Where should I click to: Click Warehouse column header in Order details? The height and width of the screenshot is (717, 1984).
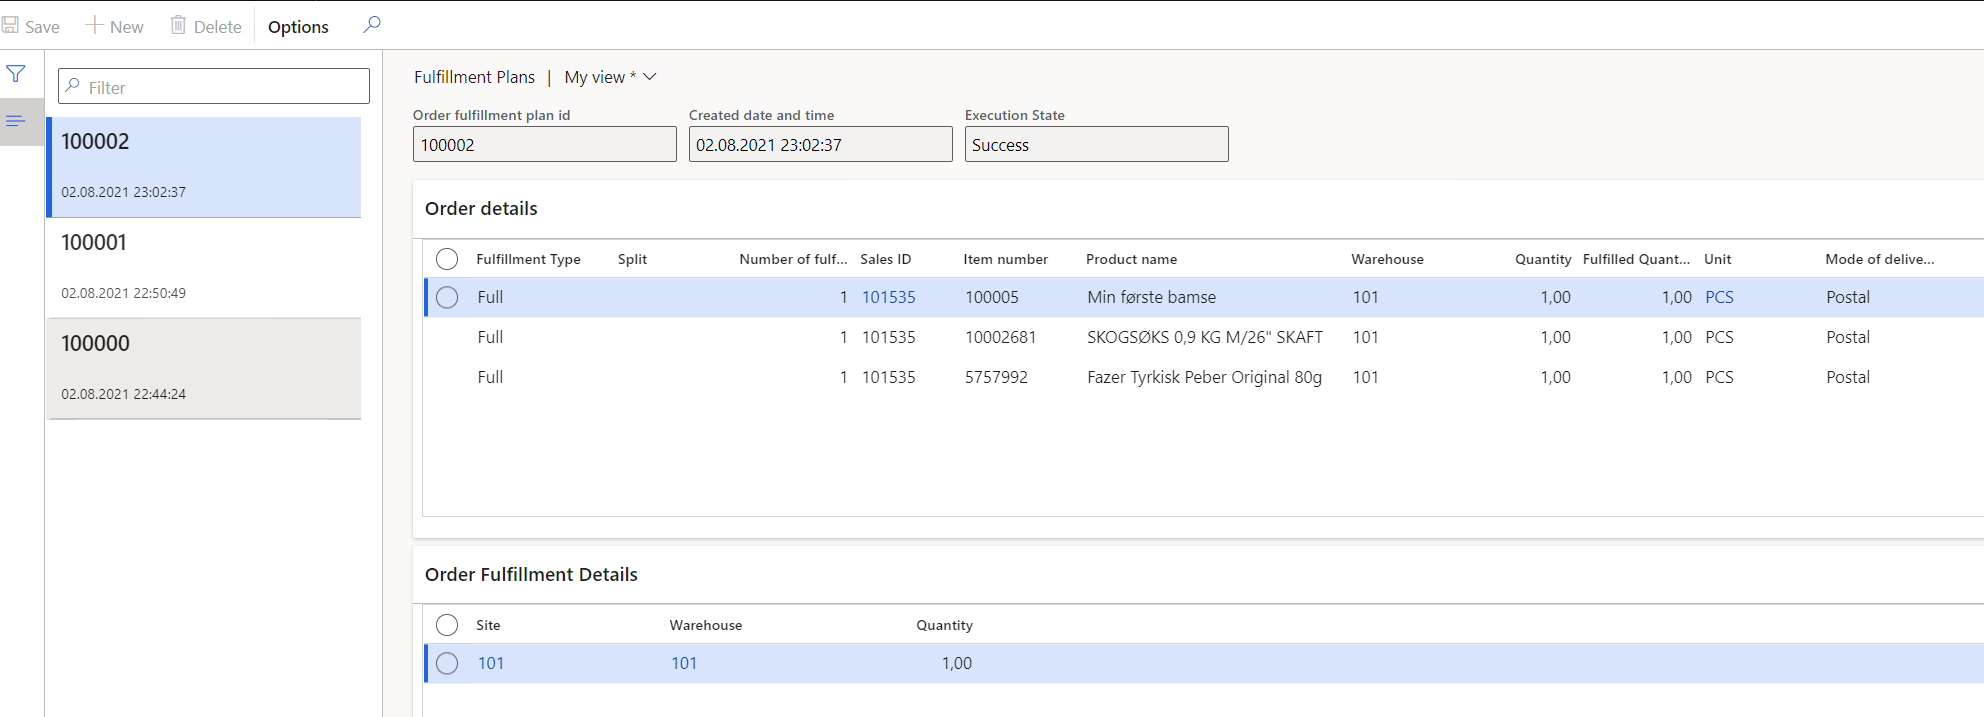pos(1387,259)
